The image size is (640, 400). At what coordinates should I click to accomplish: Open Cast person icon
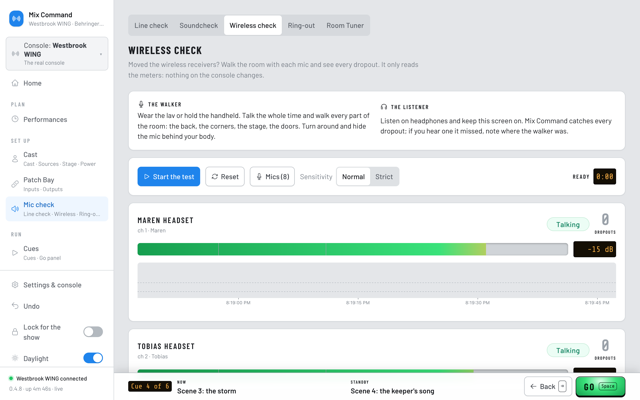pyautogui.click(x=15, y=159)
